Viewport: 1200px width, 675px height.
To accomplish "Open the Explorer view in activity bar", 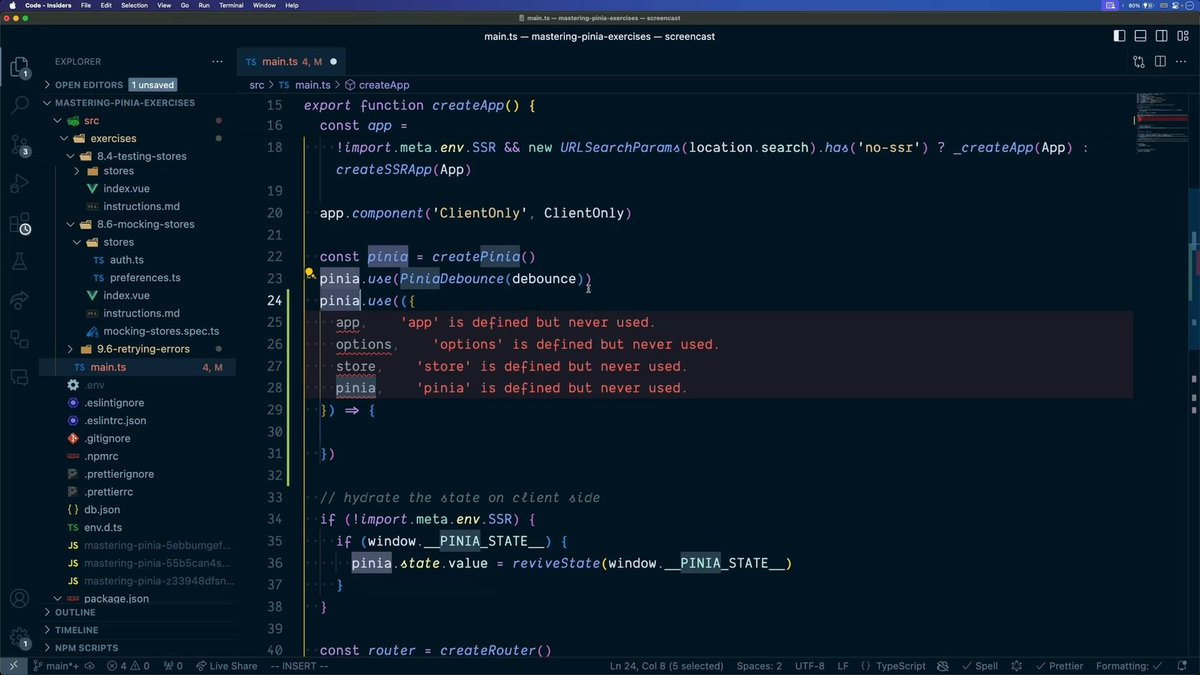I will point(19,67).
